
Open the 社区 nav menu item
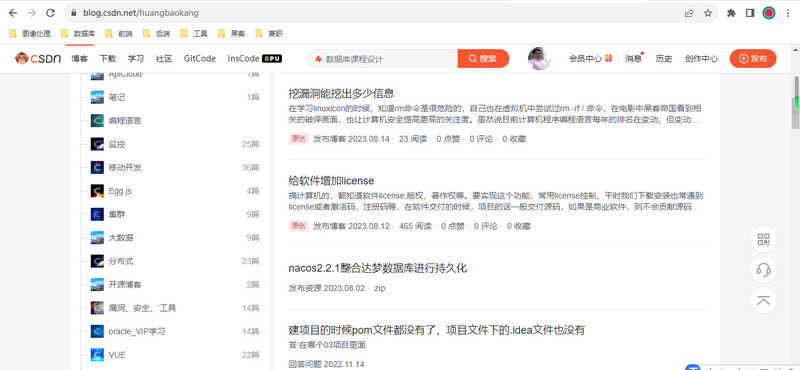[x=164, y=59]
